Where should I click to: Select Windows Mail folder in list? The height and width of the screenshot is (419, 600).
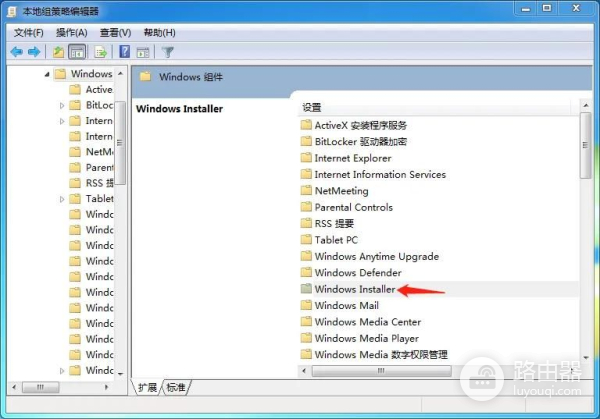(x=340, y=305)
